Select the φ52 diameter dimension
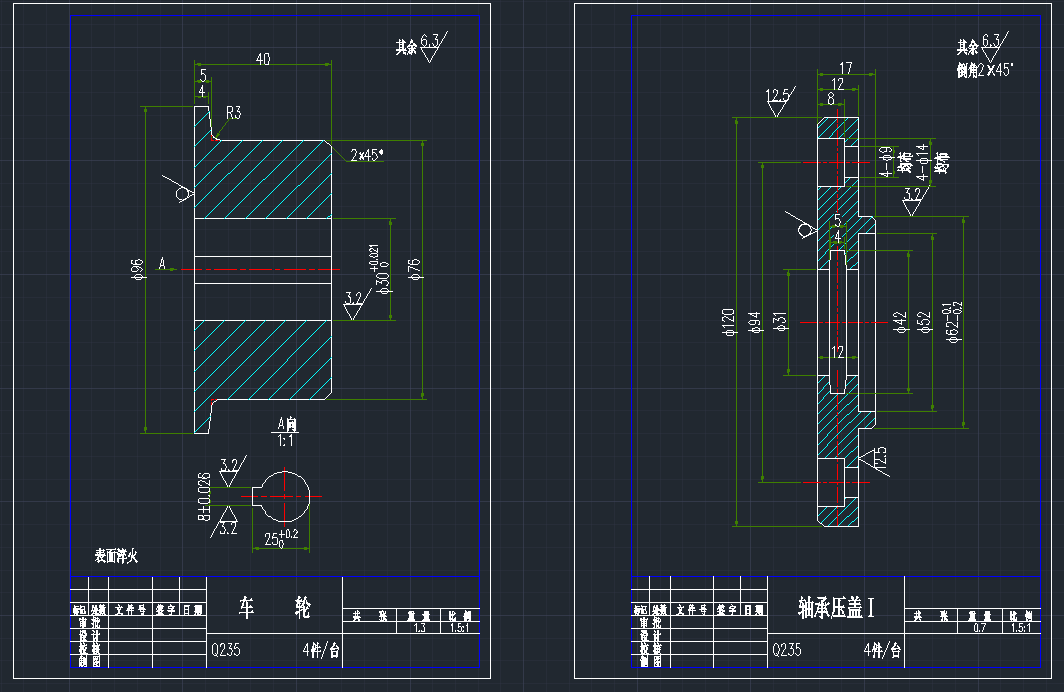This screenshot has height=692, width=1064. point(924,322)
